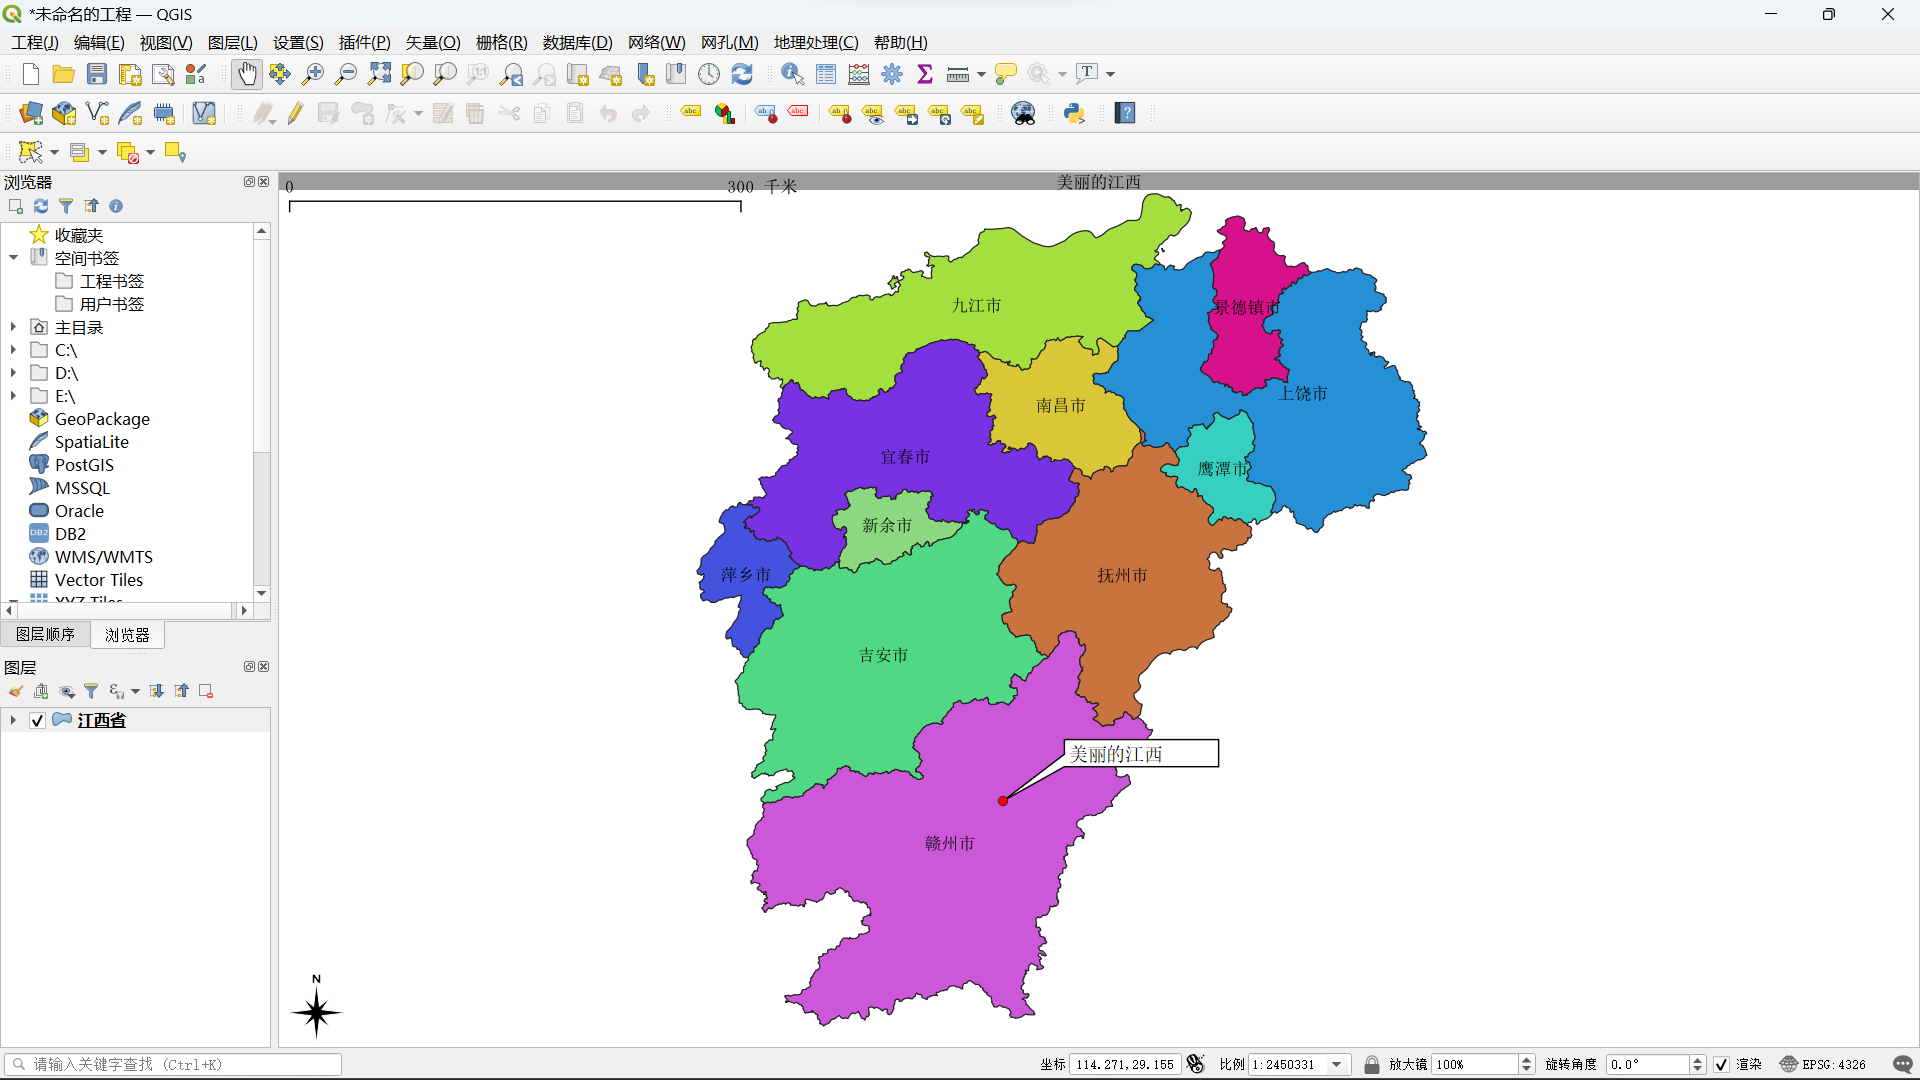1920x1080 pixels.
Task: Open deselect features dropdown arrow
Action: (x=151, y=152)
